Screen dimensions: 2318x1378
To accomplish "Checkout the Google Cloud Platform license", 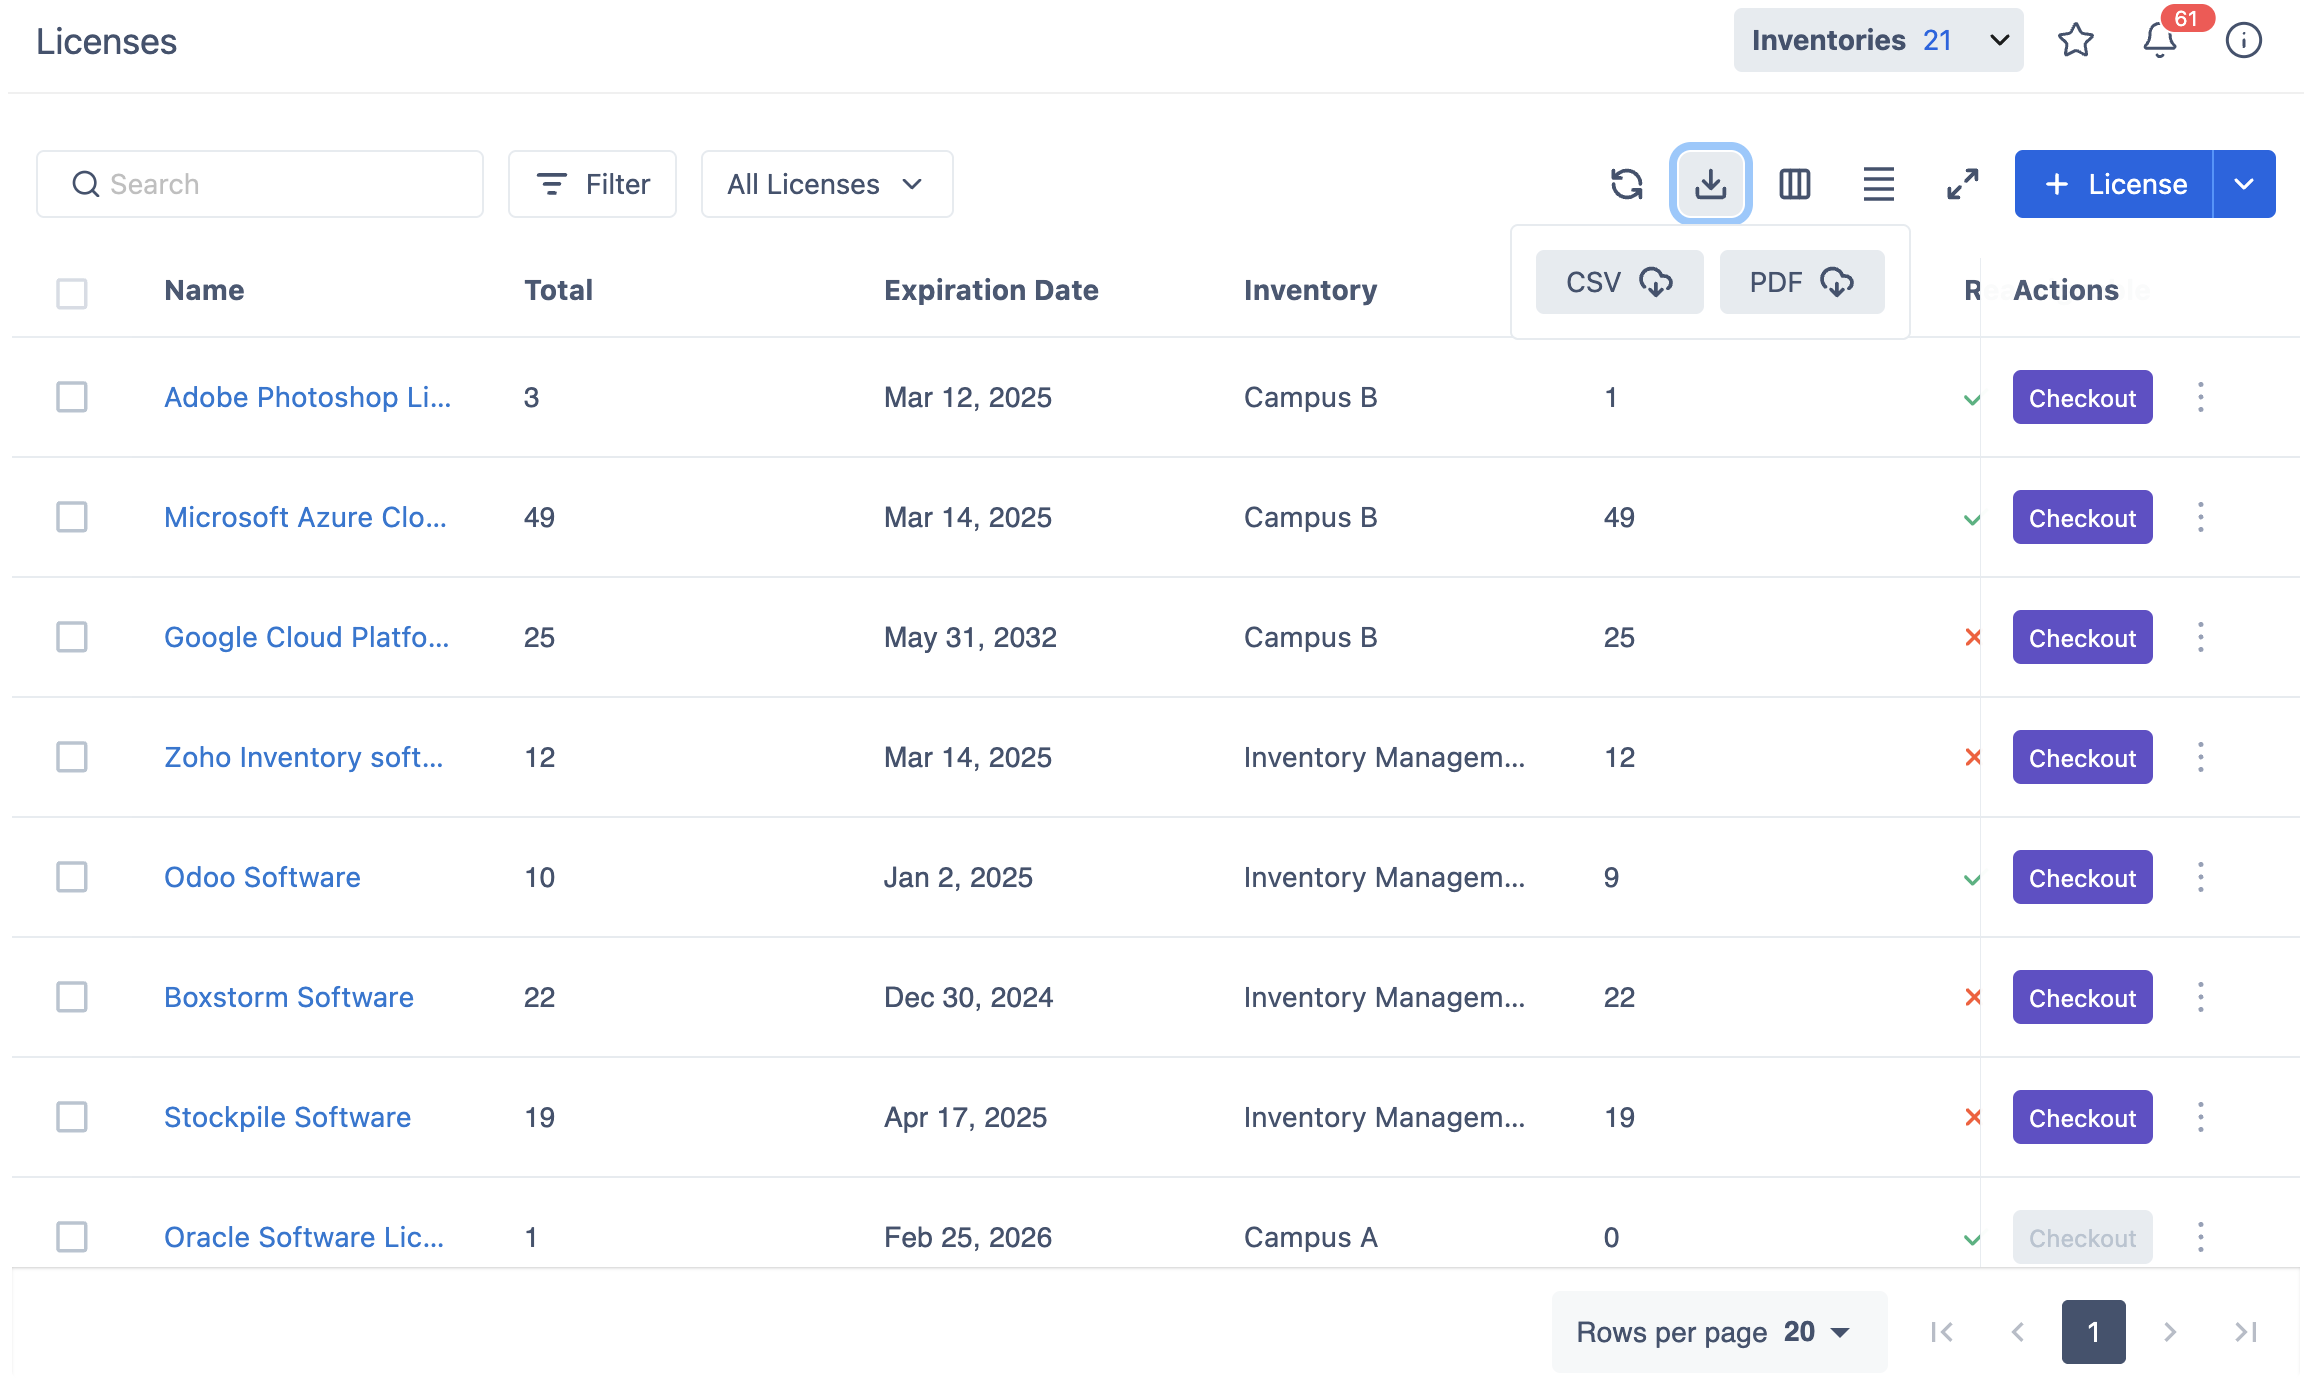I will point(2081,638).
